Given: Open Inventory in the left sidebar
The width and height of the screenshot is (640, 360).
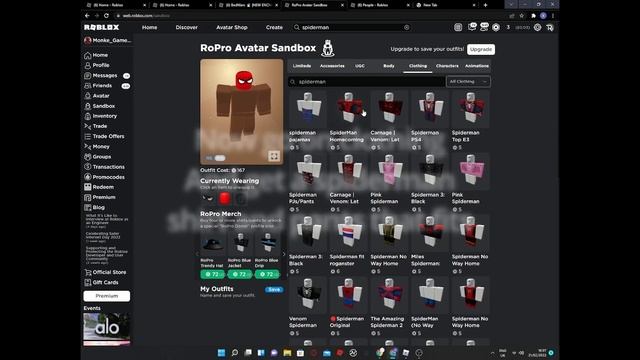Looking at the screenshot, I should (x=100, y=116).
